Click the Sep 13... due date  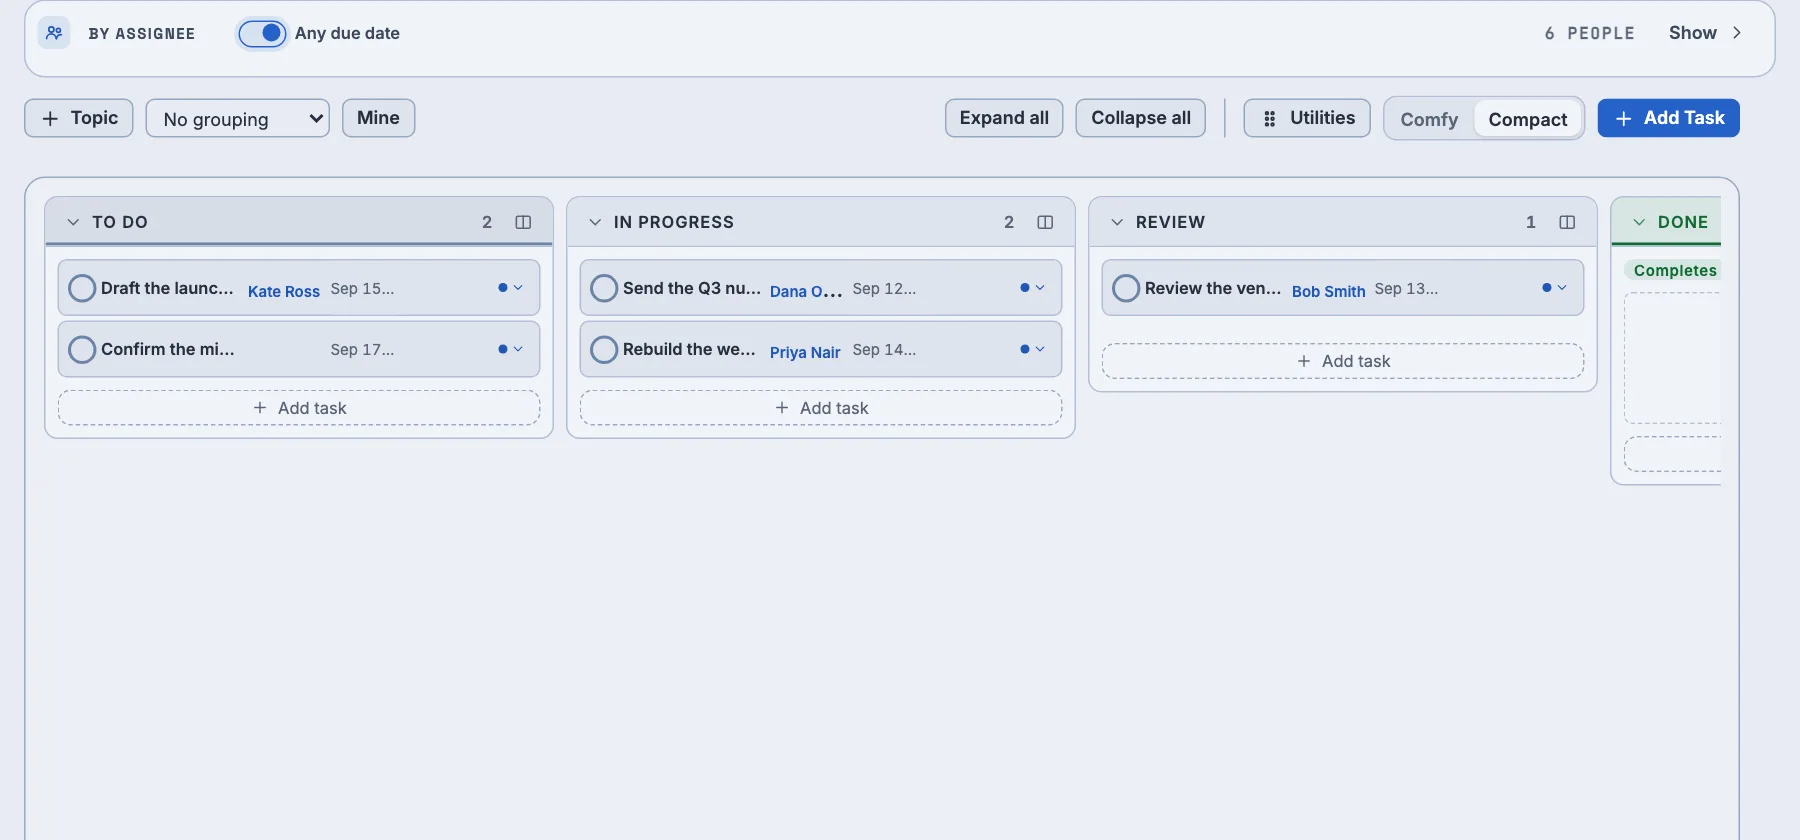point(1406,288)
